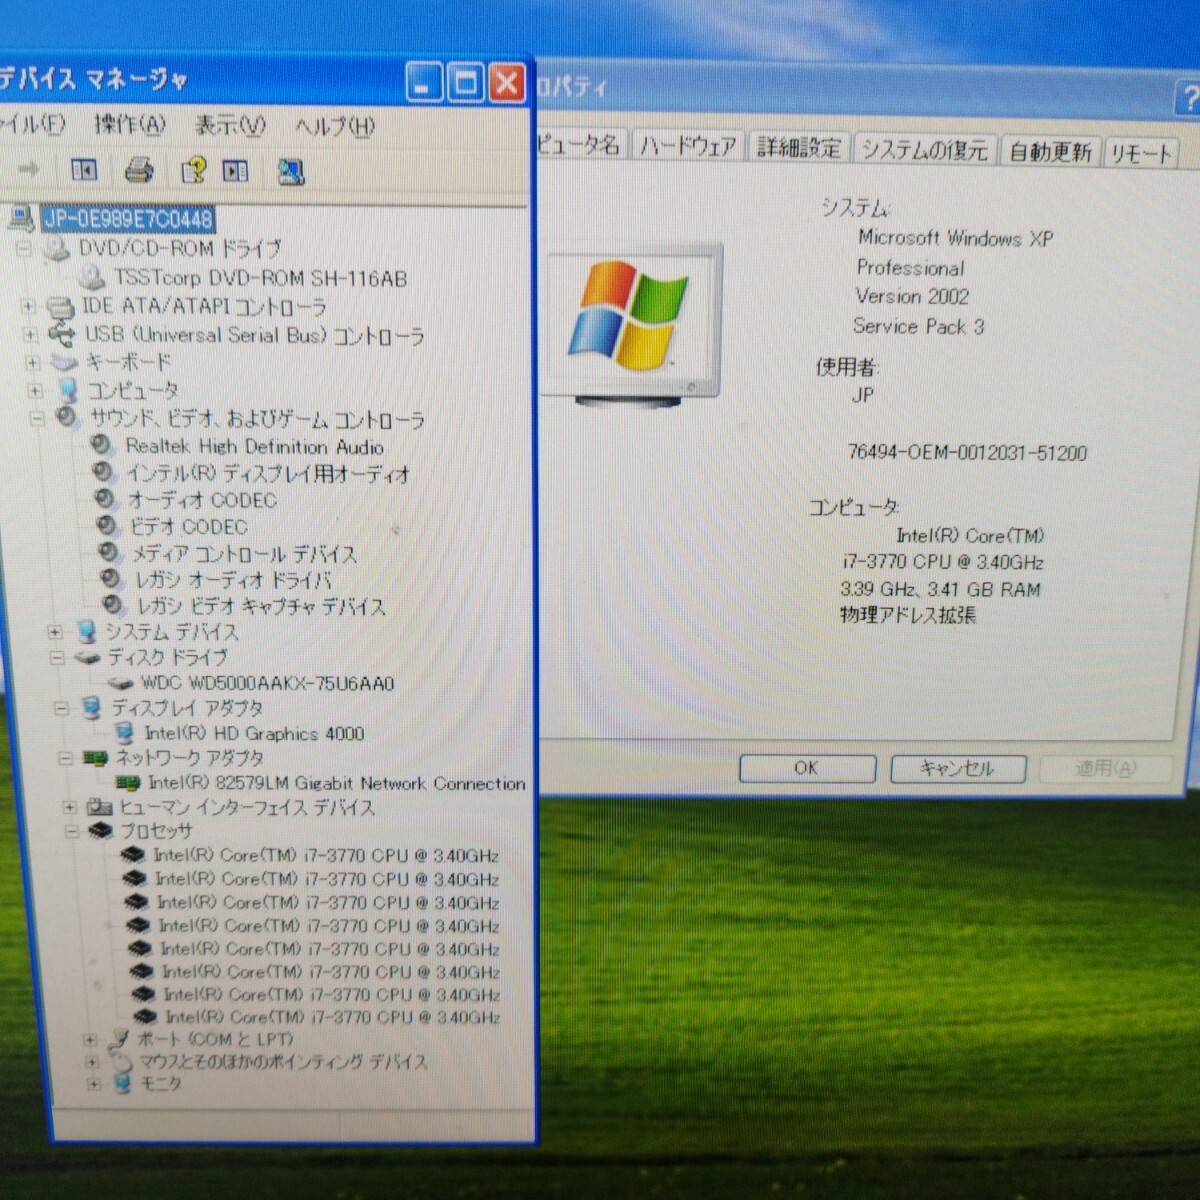Expand the キーボード node
This screenshot has width=1200, height=1200.
33,362
